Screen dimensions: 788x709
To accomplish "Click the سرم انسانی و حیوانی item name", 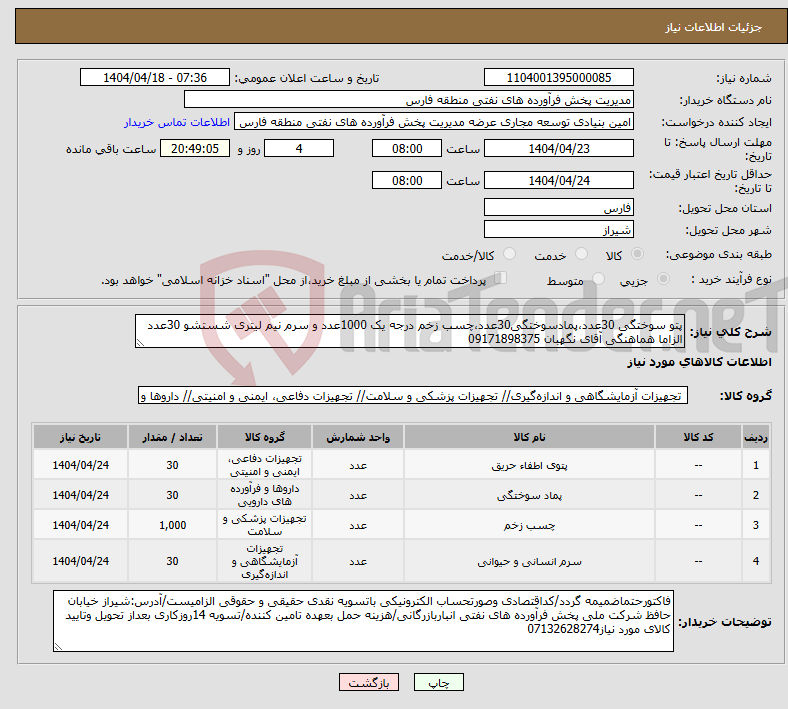I will (529, 561).
